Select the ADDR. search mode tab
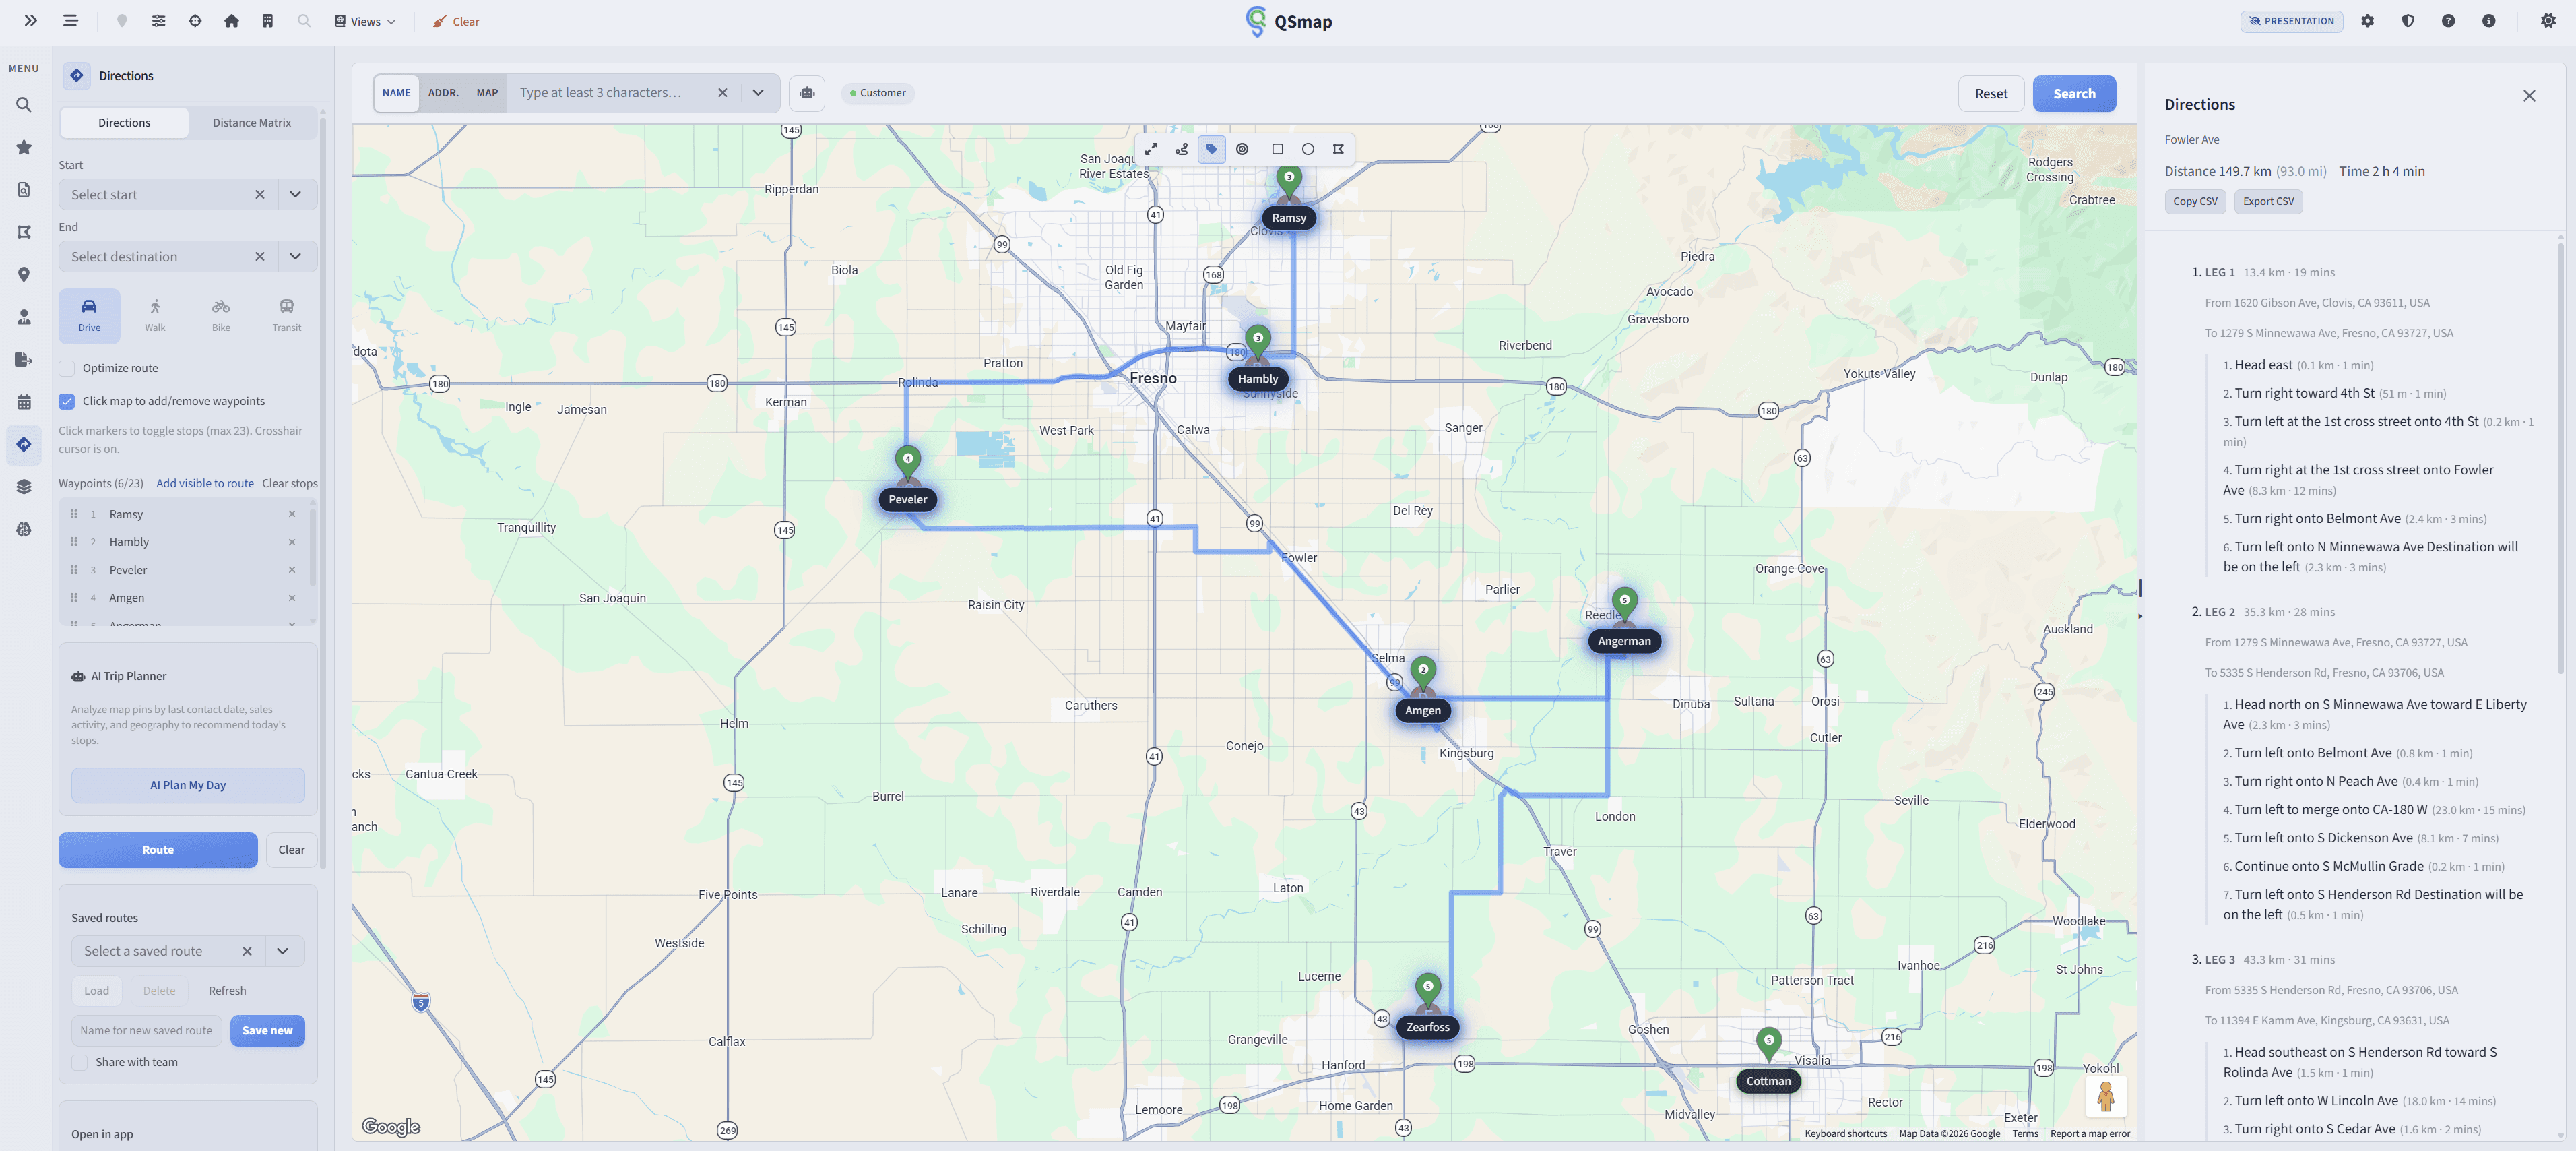Image resolution: width=2576 pixels, height=1151 pixels. [x=443, y=93]
